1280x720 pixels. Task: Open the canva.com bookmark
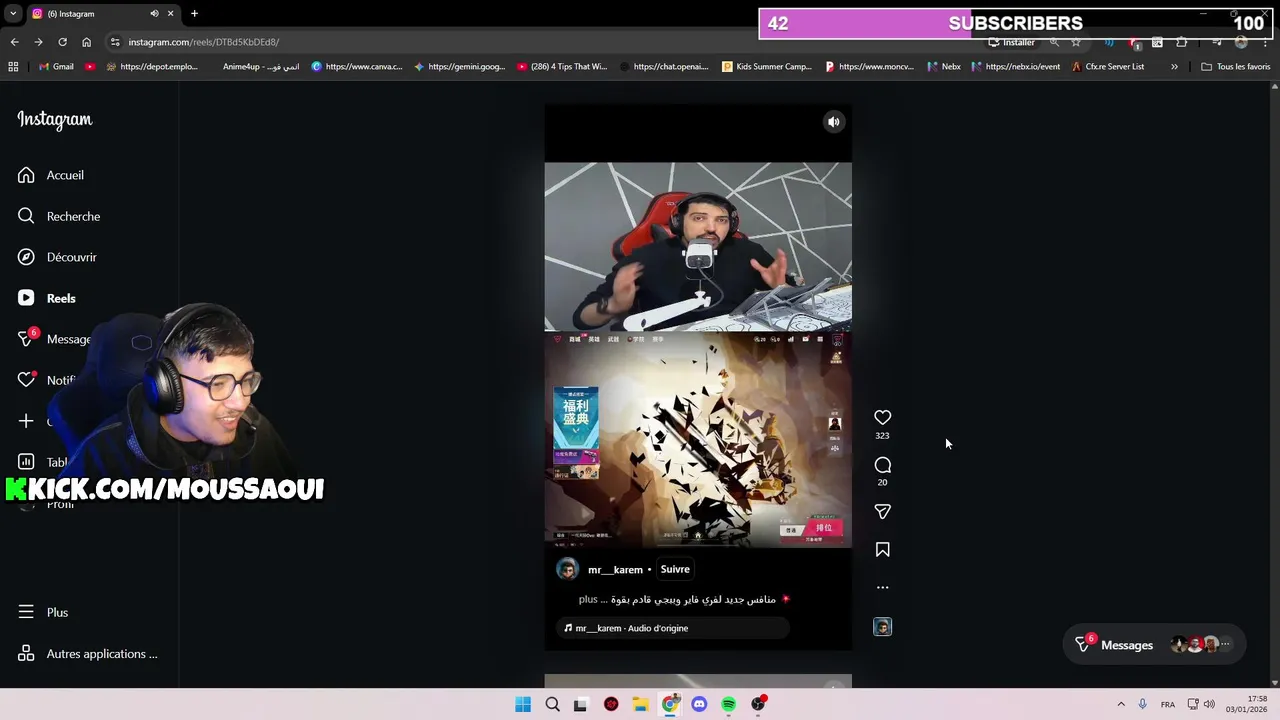[x=357, y=67]
